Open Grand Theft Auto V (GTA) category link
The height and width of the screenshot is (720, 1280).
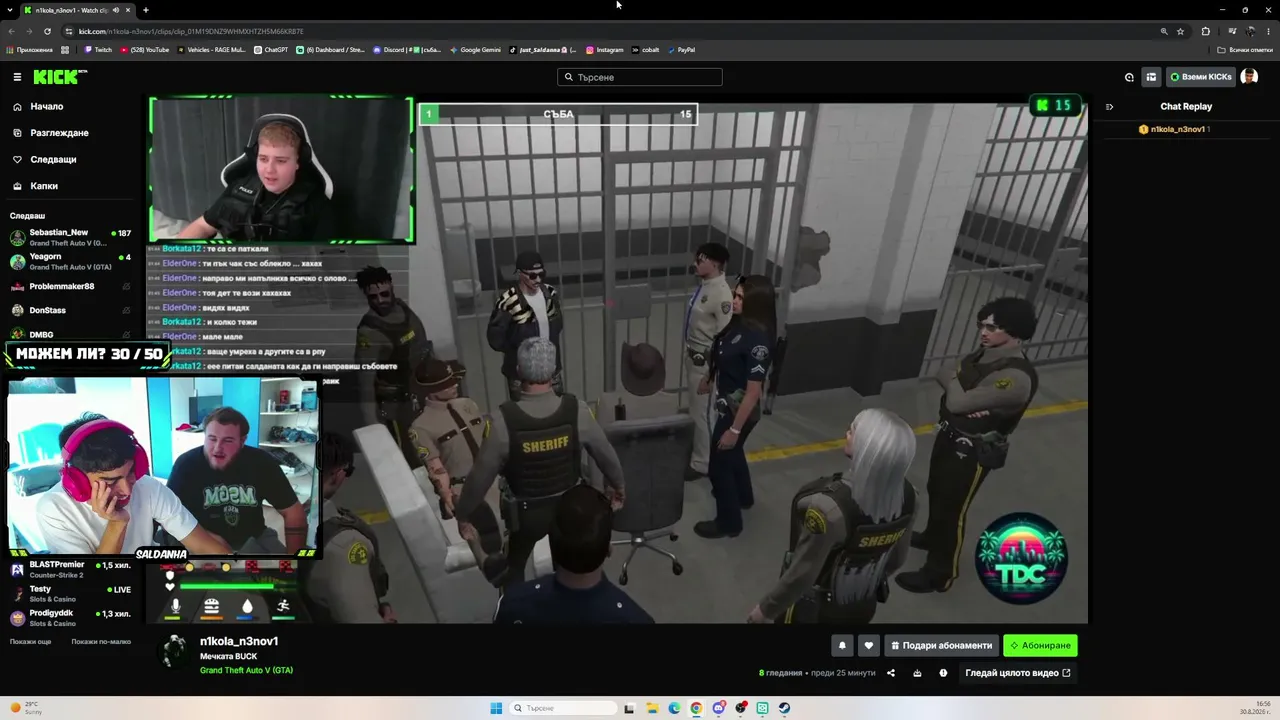coord(246,670)
